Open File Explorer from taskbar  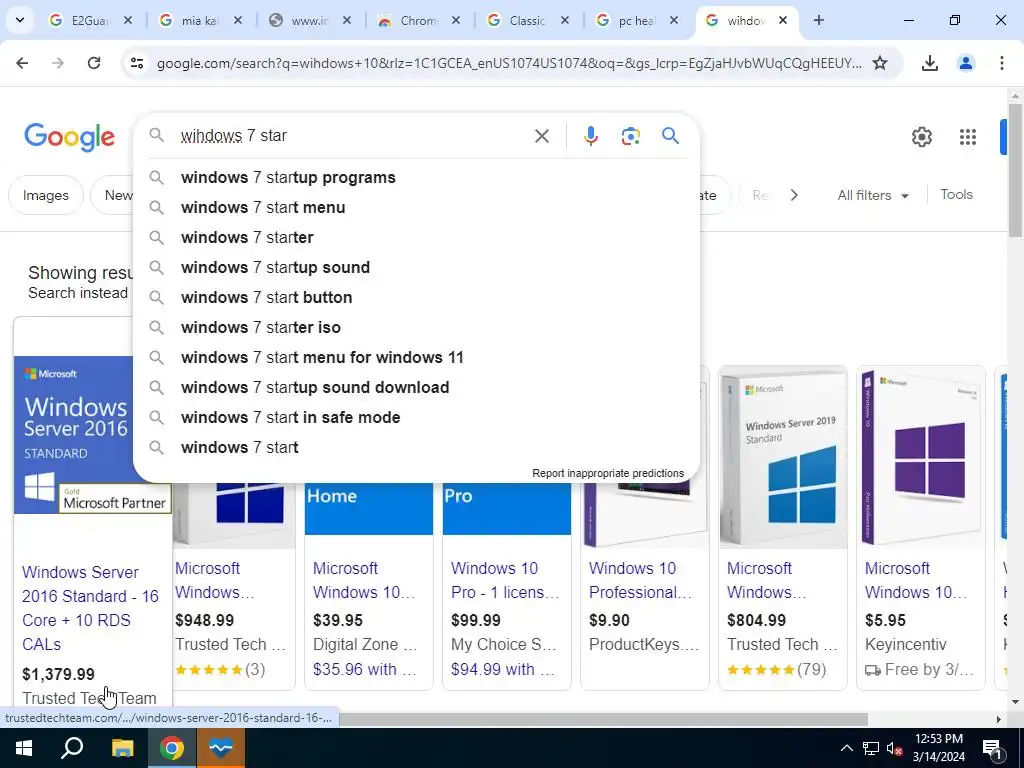pos(122,748)
